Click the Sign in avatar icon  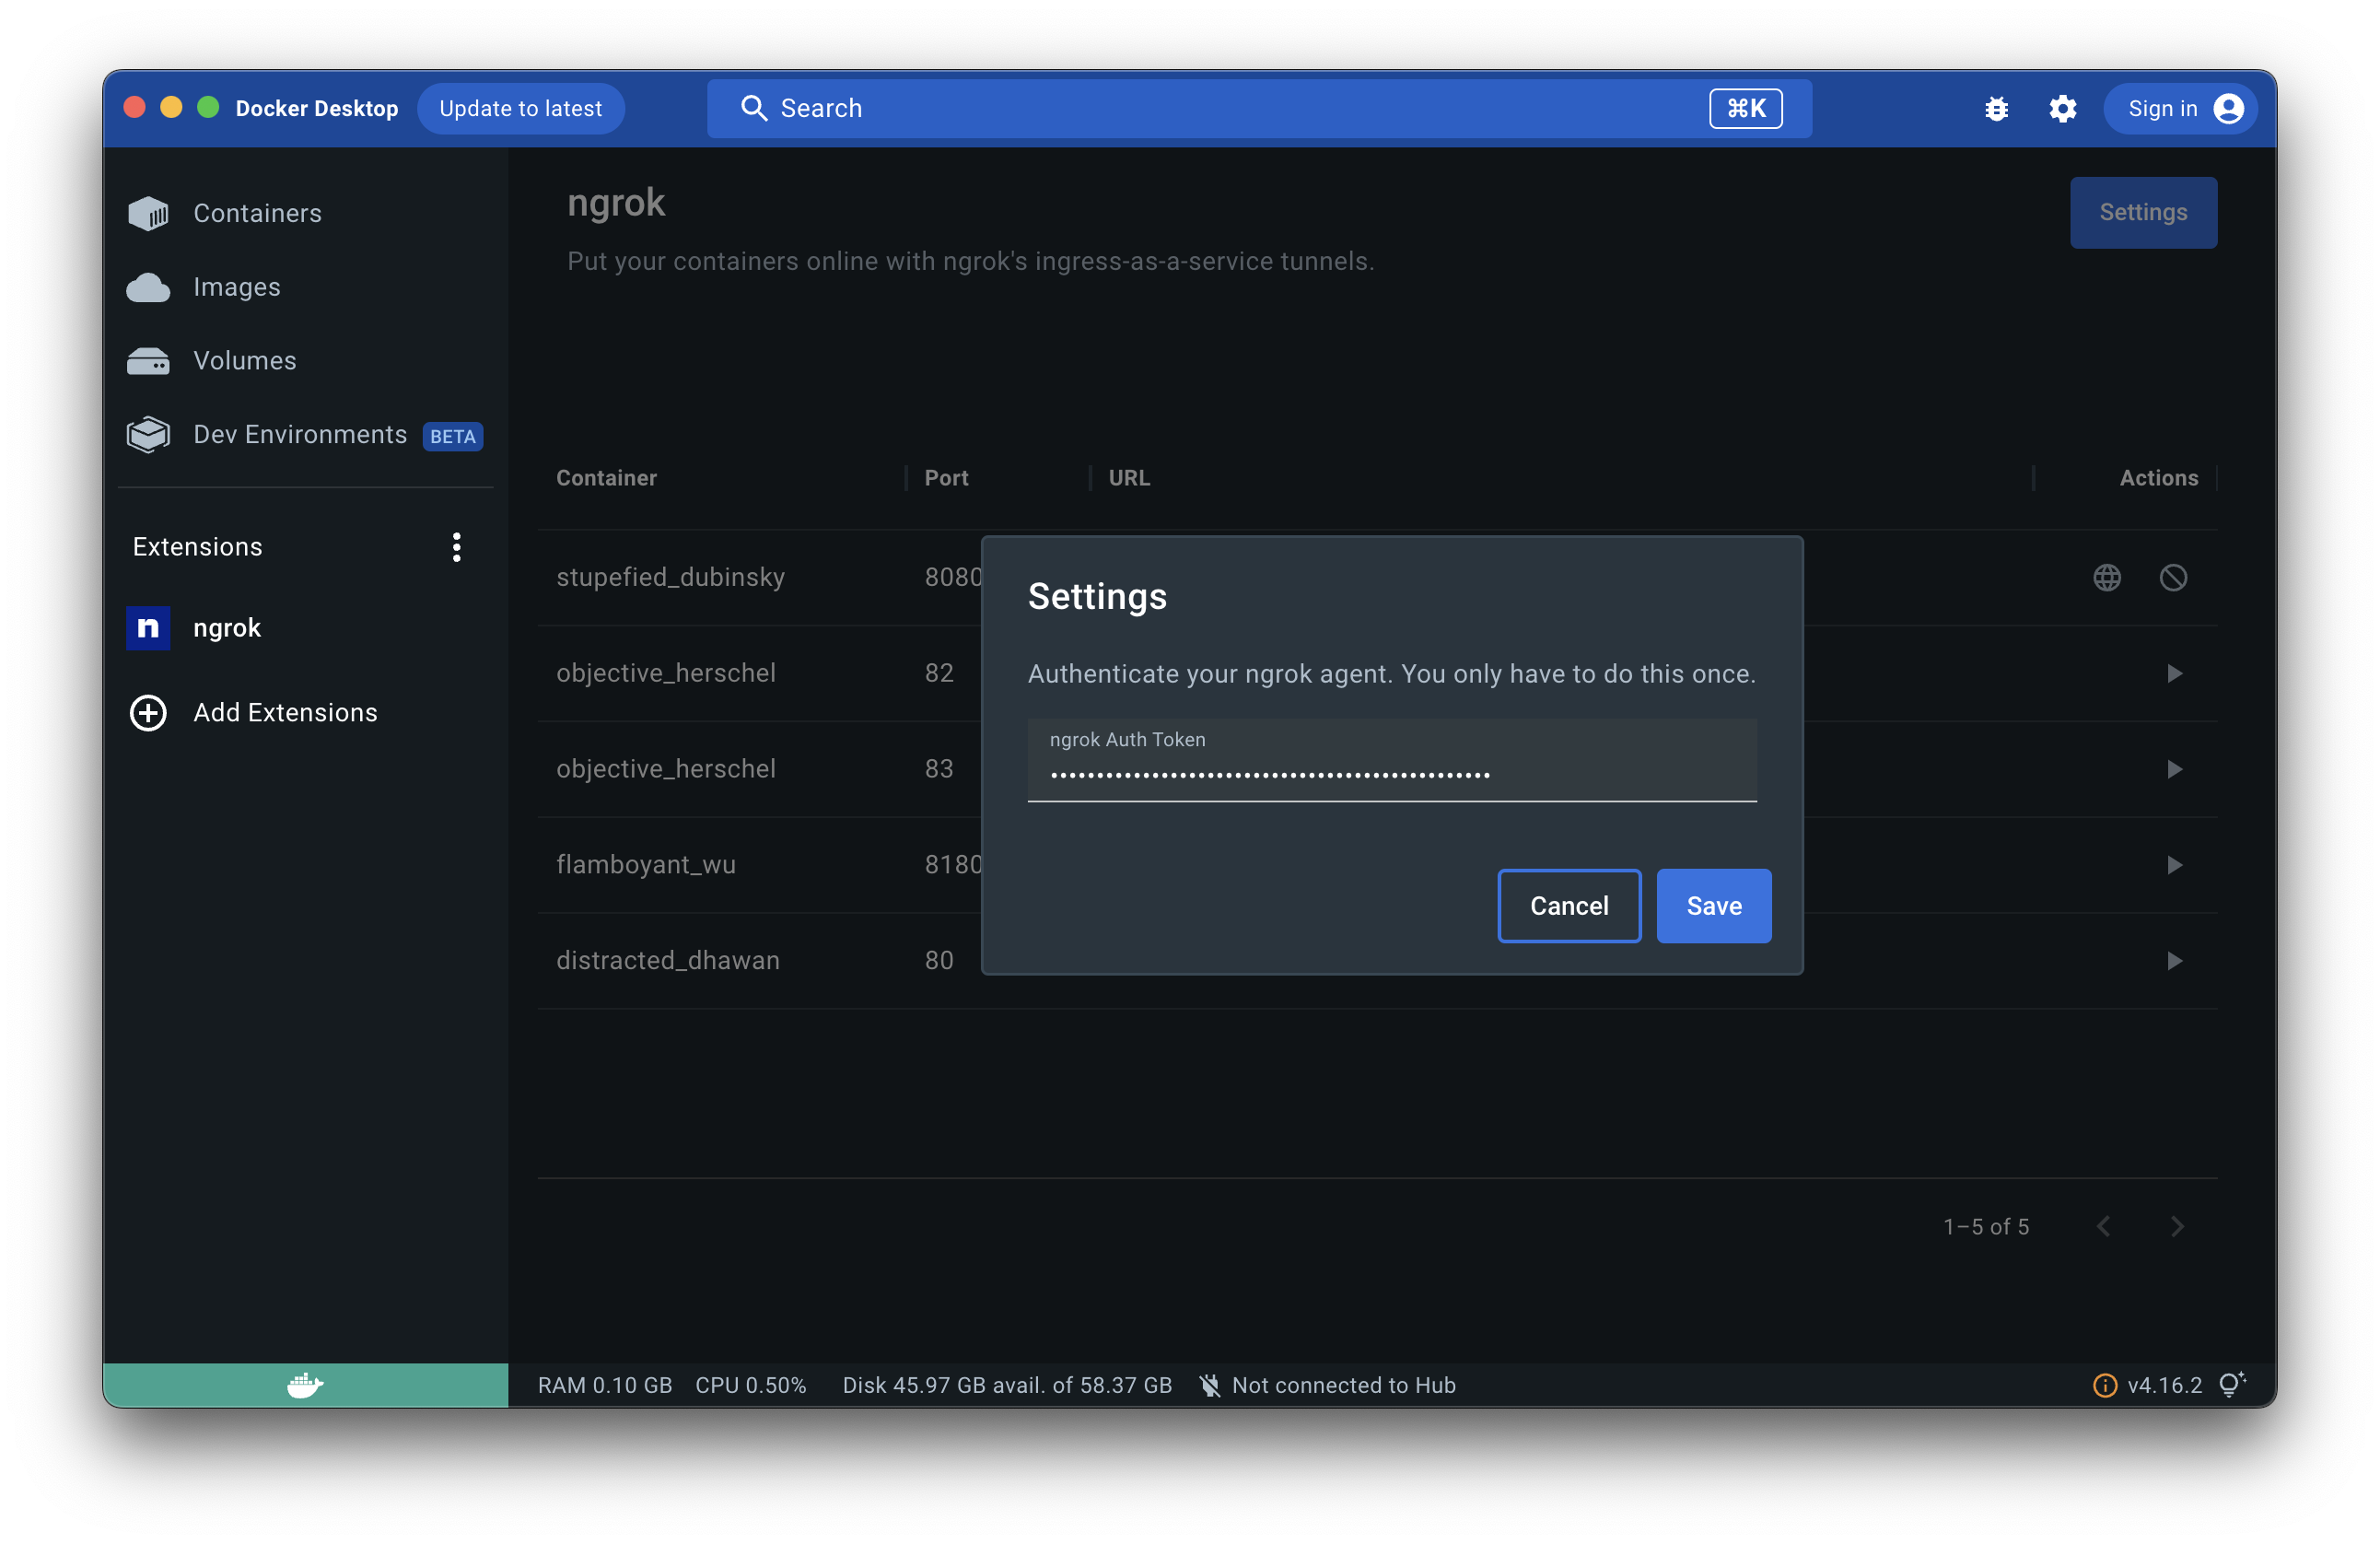(x=2229, y=108)
